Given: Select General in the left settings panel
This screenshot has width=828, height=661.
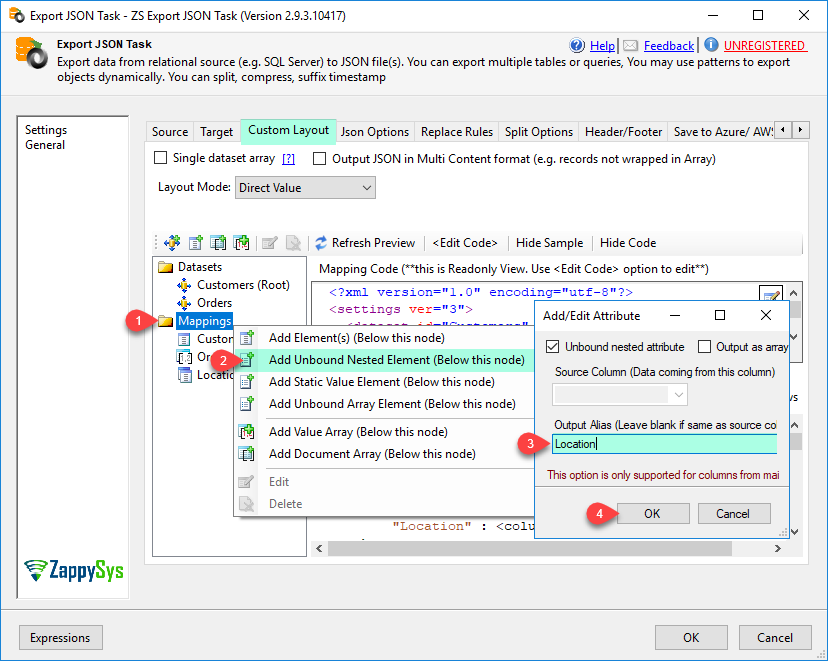Looking at the screenshot, I should click(45, 145).
